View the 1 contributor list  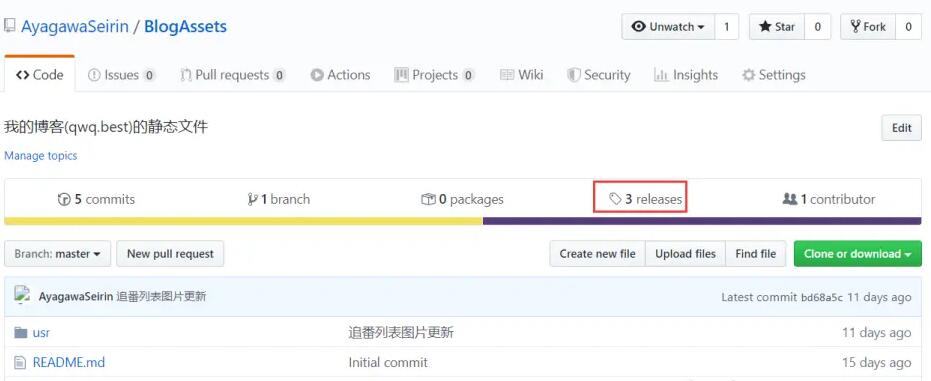829,199
